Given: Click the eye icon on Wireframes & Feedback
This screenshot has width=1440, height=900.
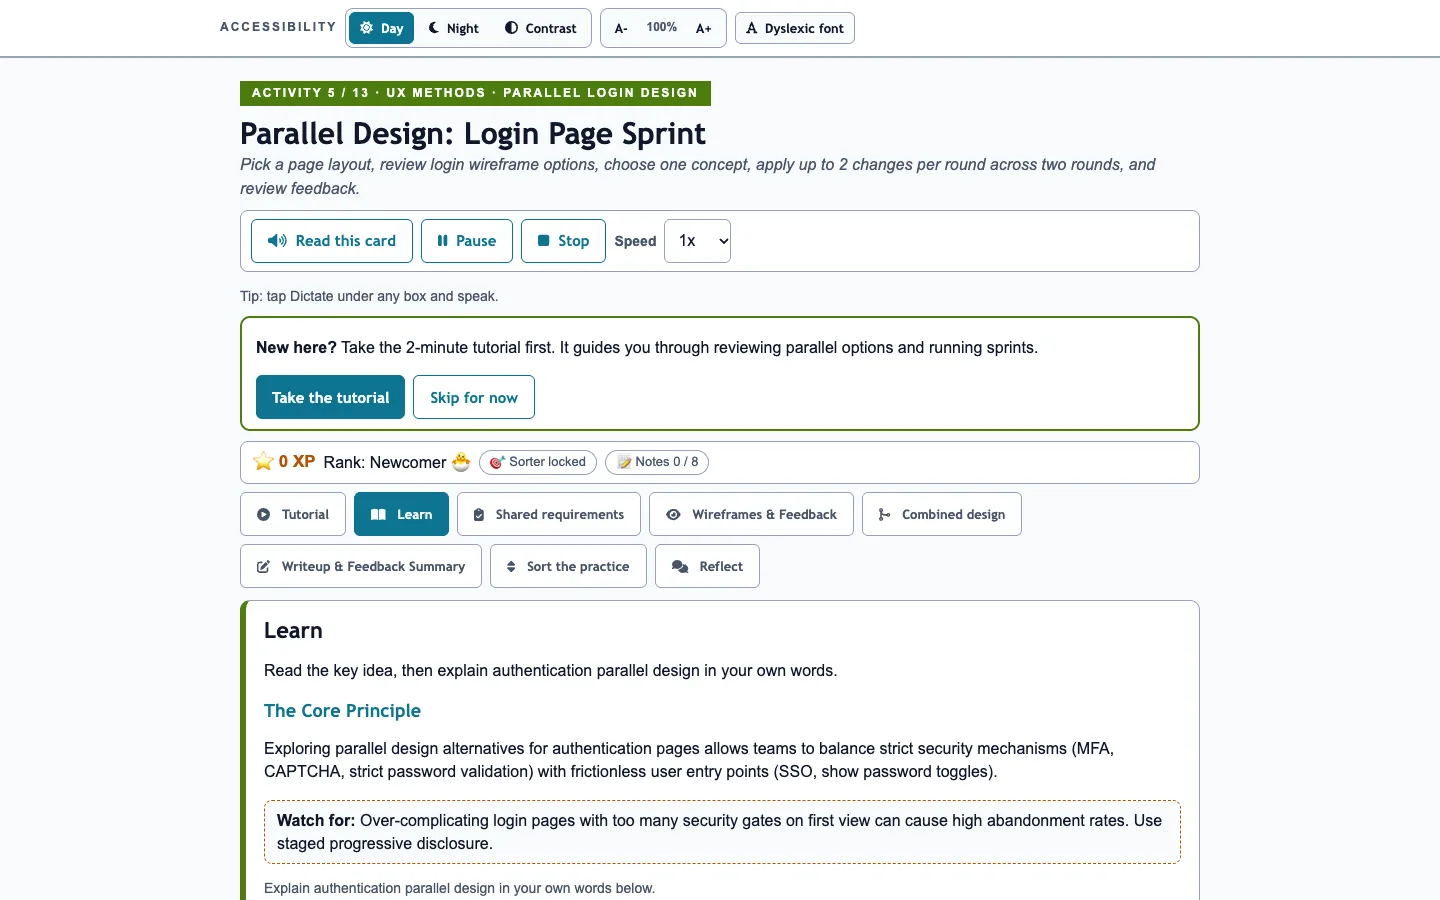Looking at the screenshot, I should coord(673,514).
